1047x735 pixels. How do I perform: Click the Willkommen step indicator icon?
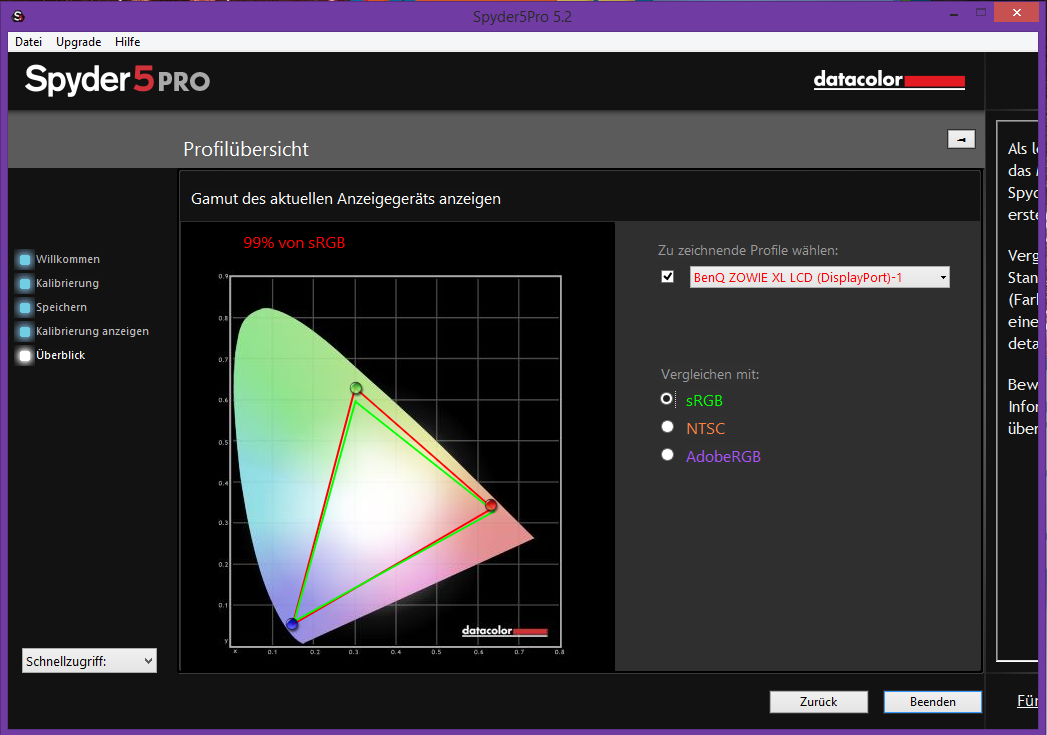(x=25, y=260)
